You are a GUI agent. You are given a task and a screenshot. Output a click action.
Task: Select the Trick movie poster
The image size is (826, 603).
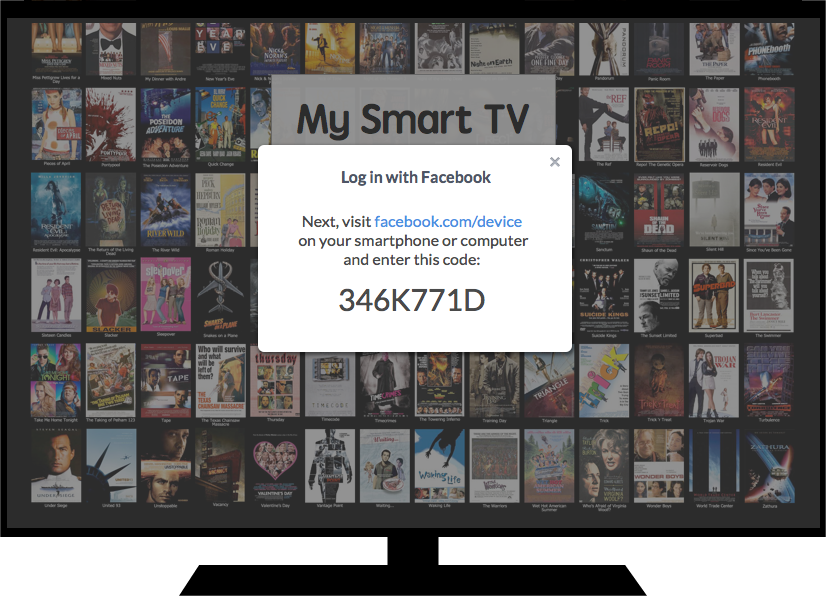pos(604,380)
